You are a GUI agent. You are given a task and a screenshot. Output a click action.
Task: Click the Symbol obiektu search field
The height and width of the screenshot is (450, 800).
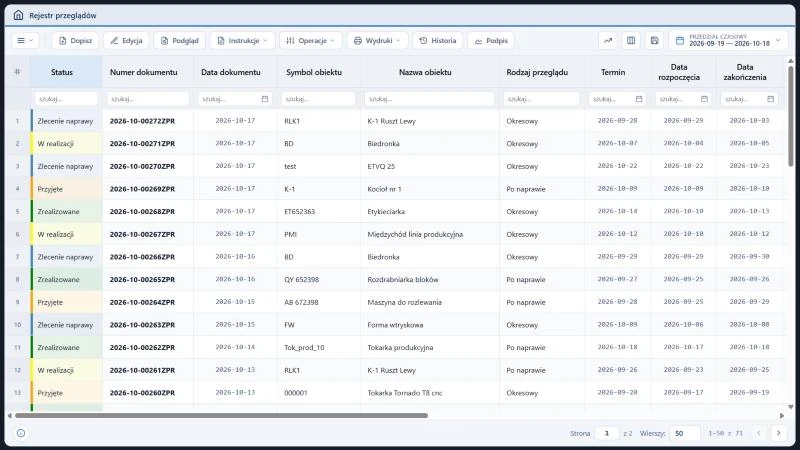point(318,98)
